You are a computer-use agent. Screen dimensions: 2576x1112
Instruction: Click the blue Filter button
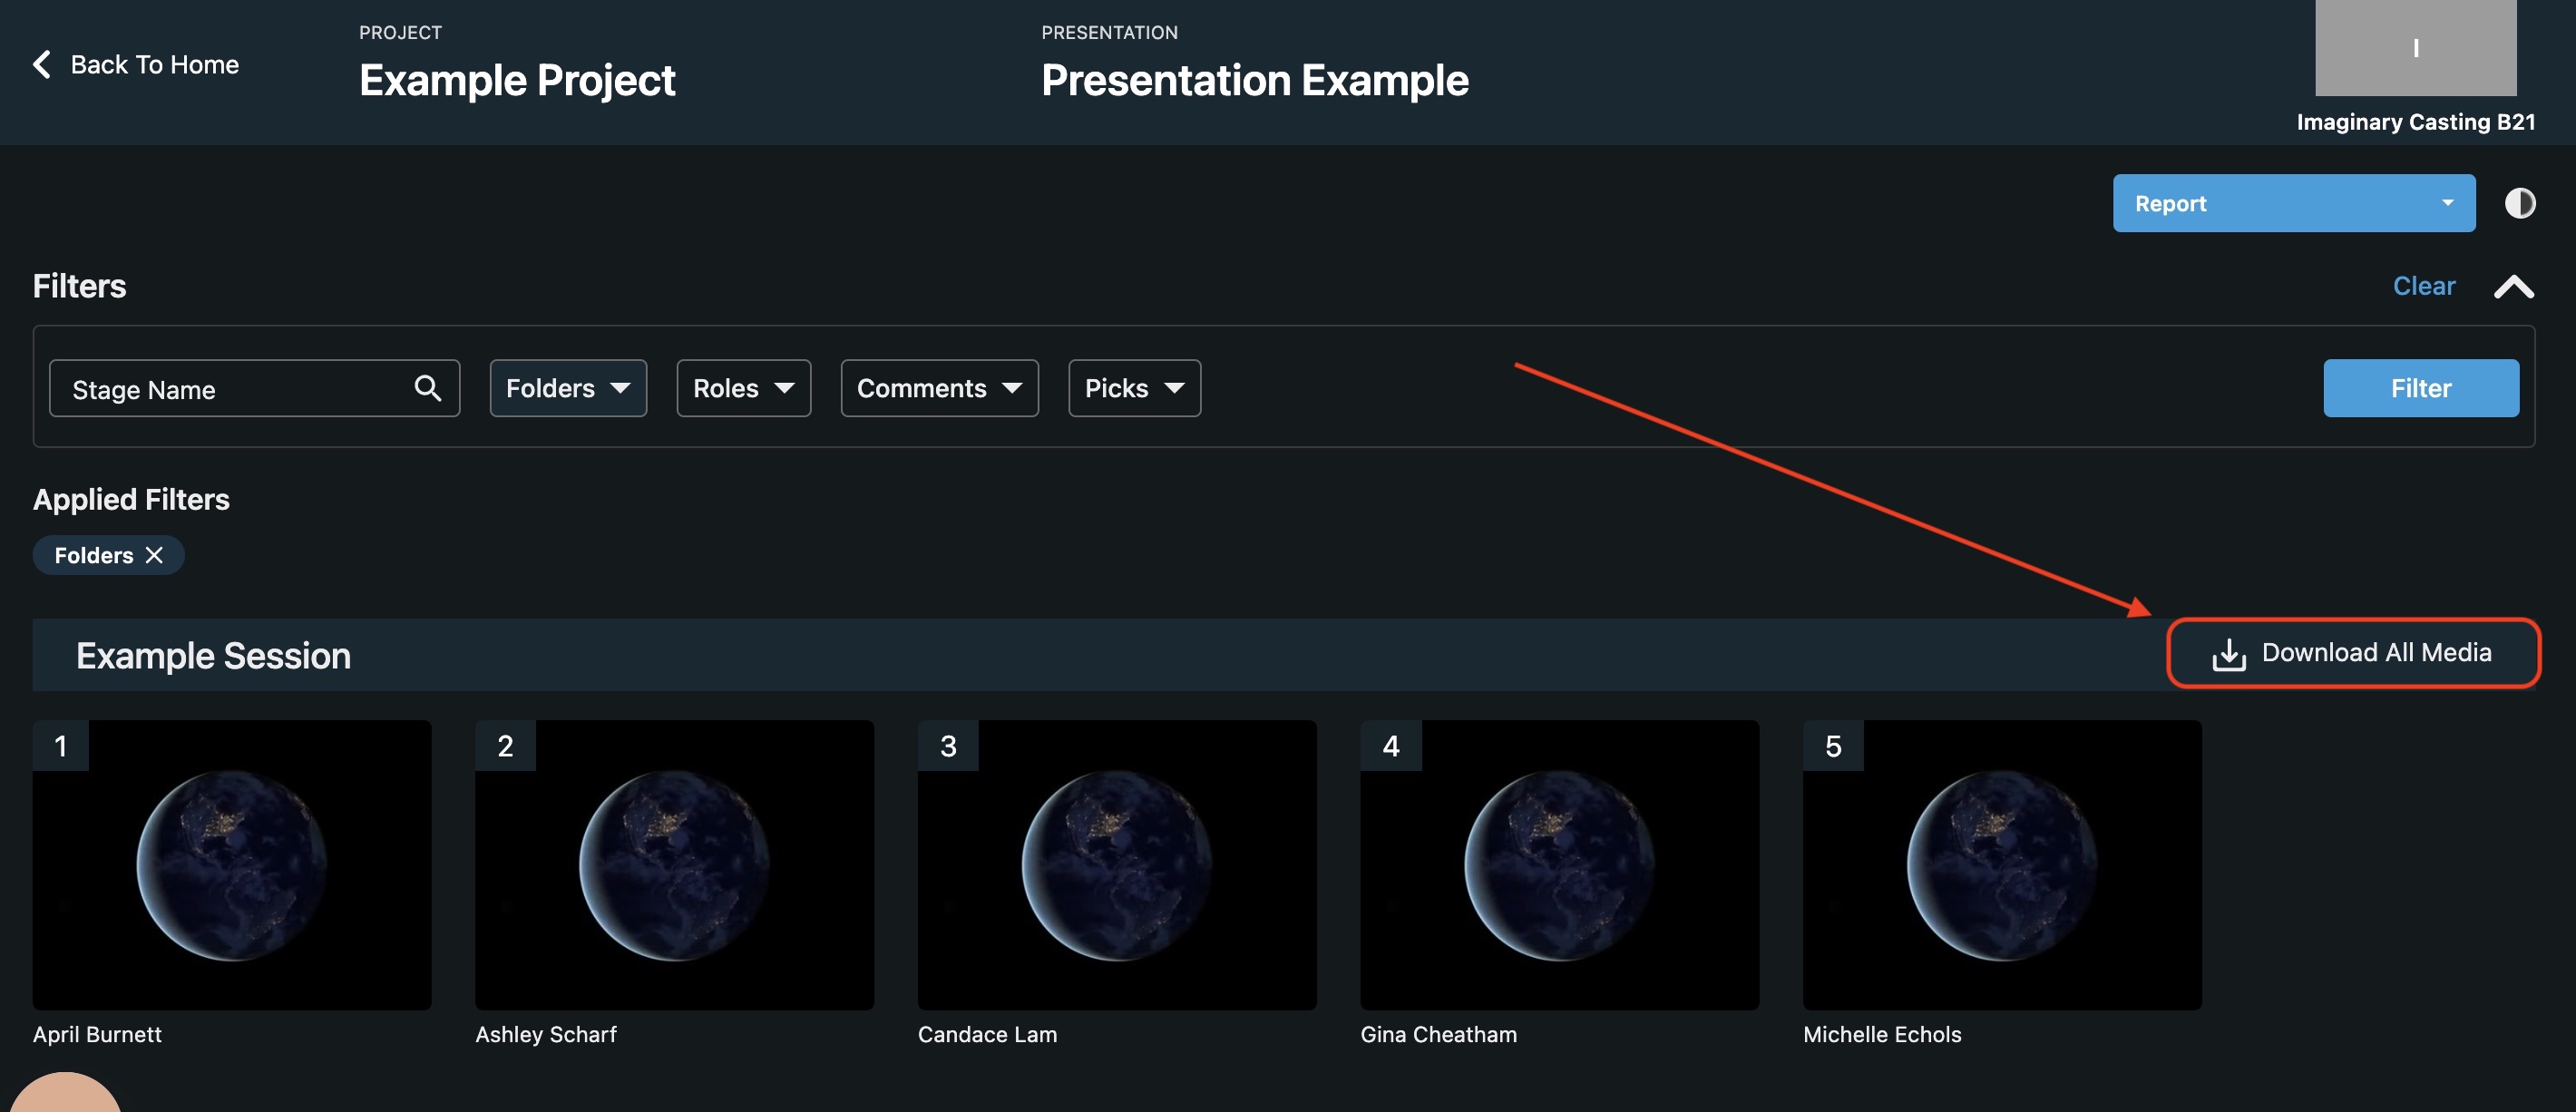pos(2420,388)
